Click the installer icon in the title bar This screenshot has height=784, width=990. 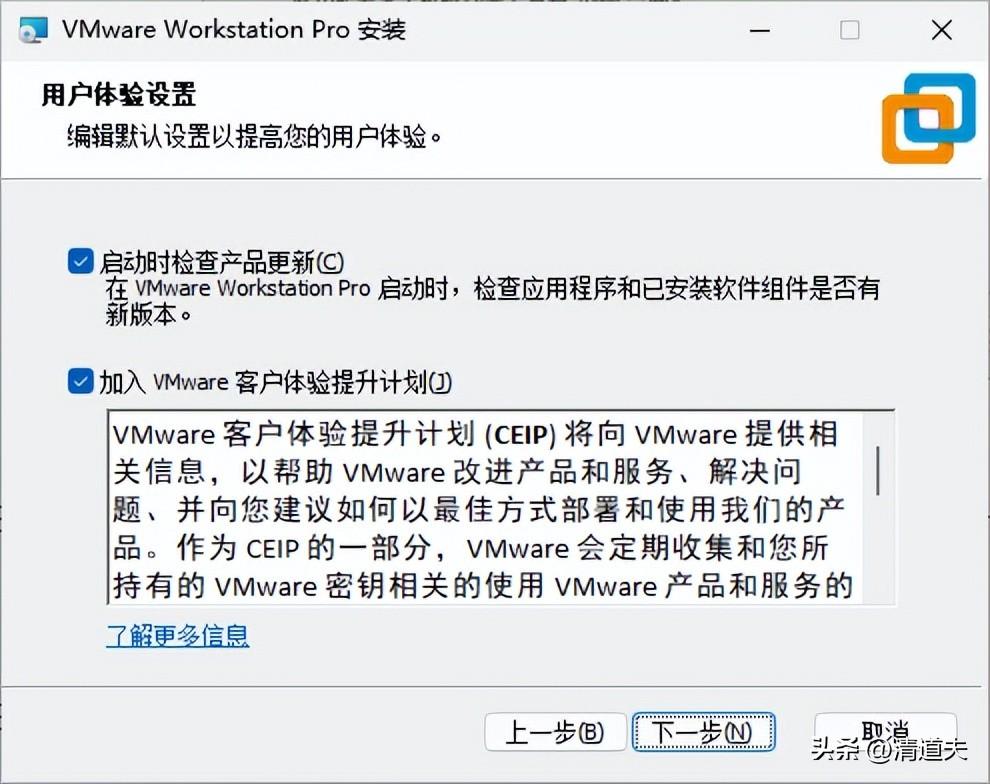point(33,30)
